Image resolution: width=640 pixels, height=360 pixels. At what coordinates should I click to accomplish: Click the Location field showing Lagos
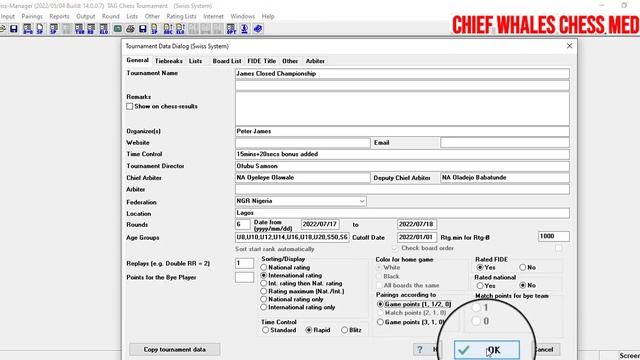tap(402, 213)
